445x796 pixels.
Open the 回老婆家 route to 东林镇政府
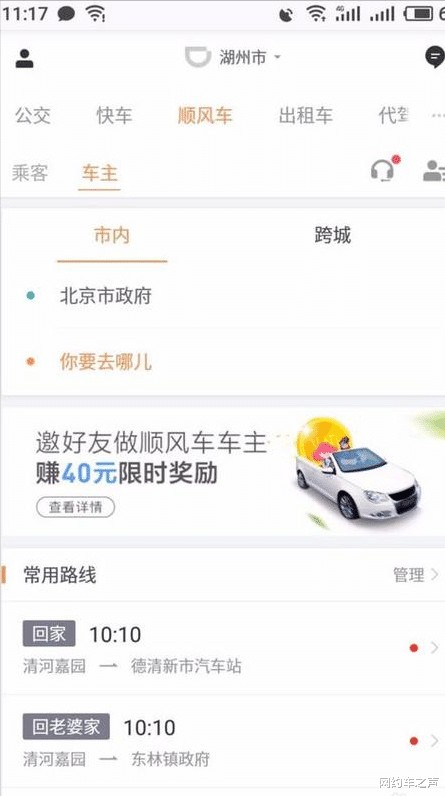(222, 742)
